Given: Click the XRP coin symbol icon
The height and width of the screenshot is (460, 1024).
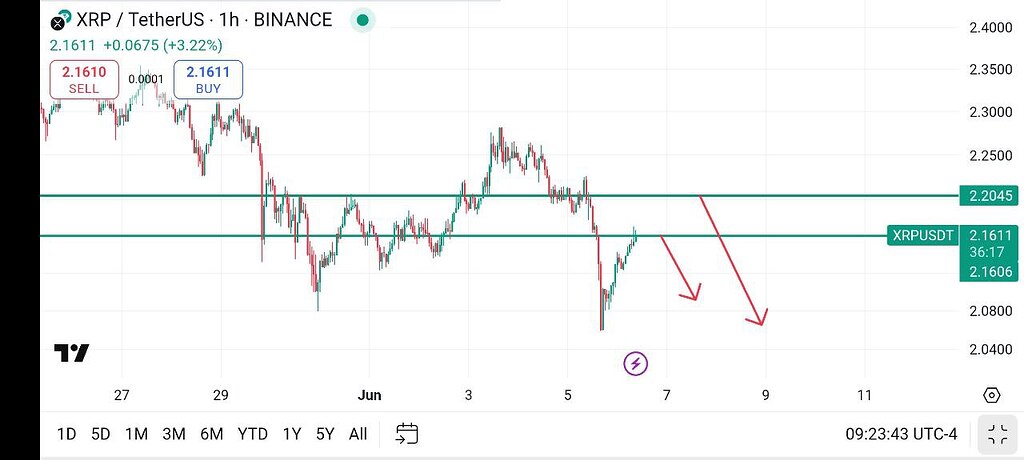Looking at the screenshot, I should point(61,20).
